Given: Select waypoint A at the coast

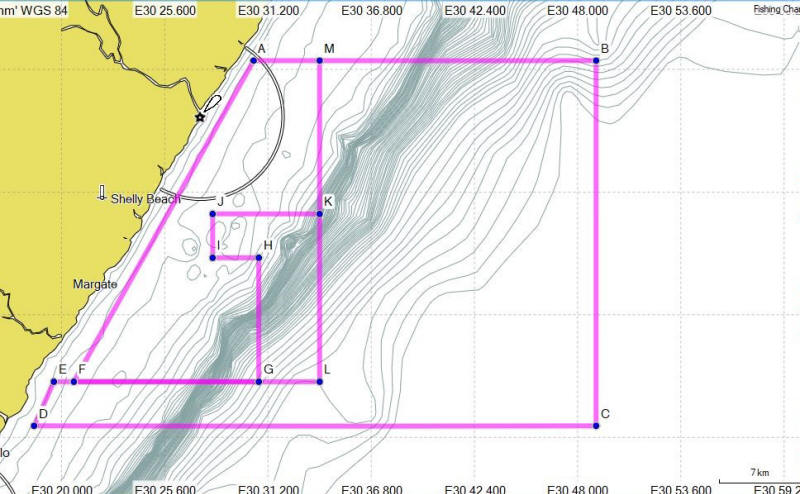Looking at the screenshot, I should click(252, 61).
